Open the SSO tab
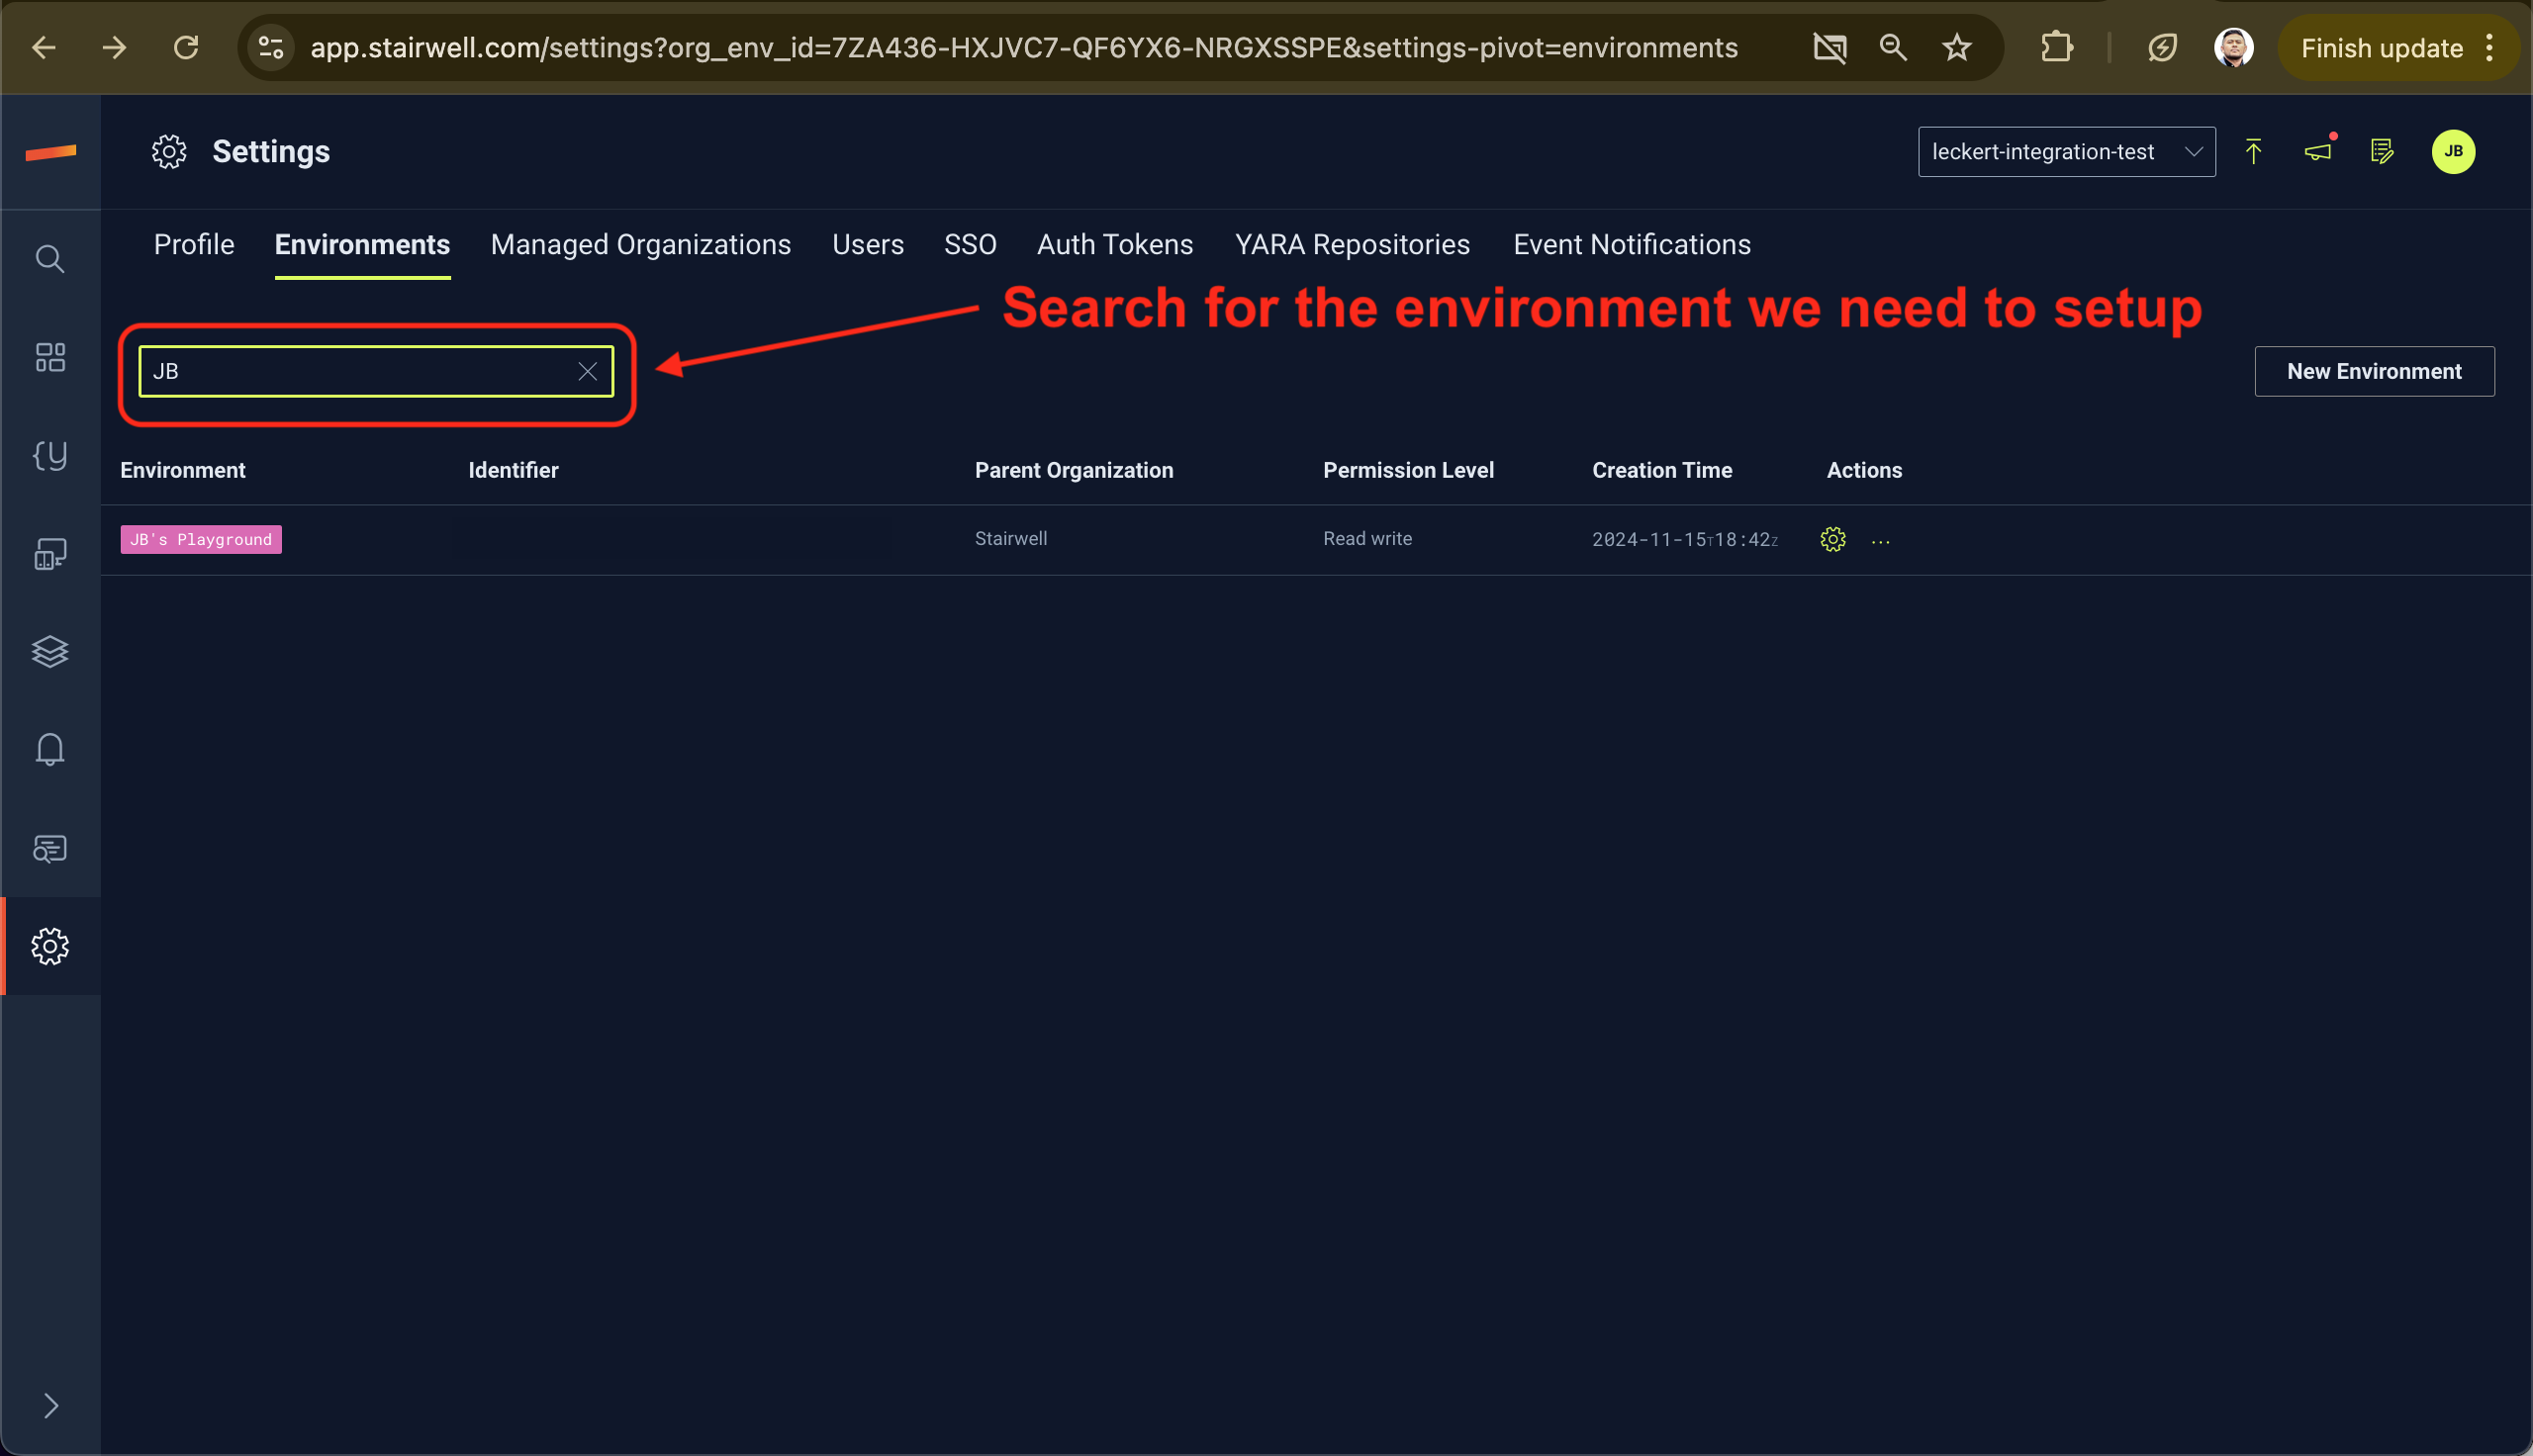Image resolution: width=2533 pixels, height=1456 pixels. coord(970,245)
